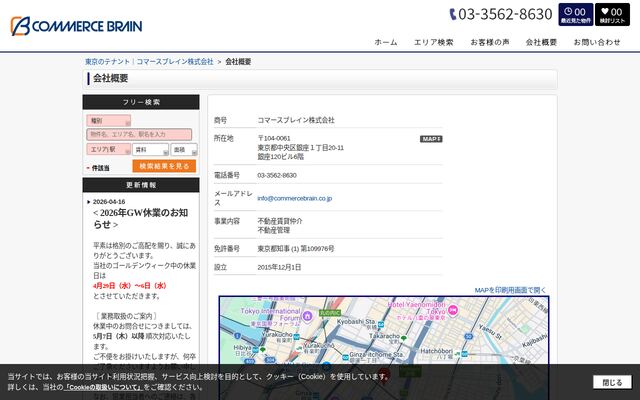The height and width of the screenshot is (400, 640).
Task: Click breadcrumb 東京のテナント｜コマースブレイン株式会社
Action: tap(149, 62)
